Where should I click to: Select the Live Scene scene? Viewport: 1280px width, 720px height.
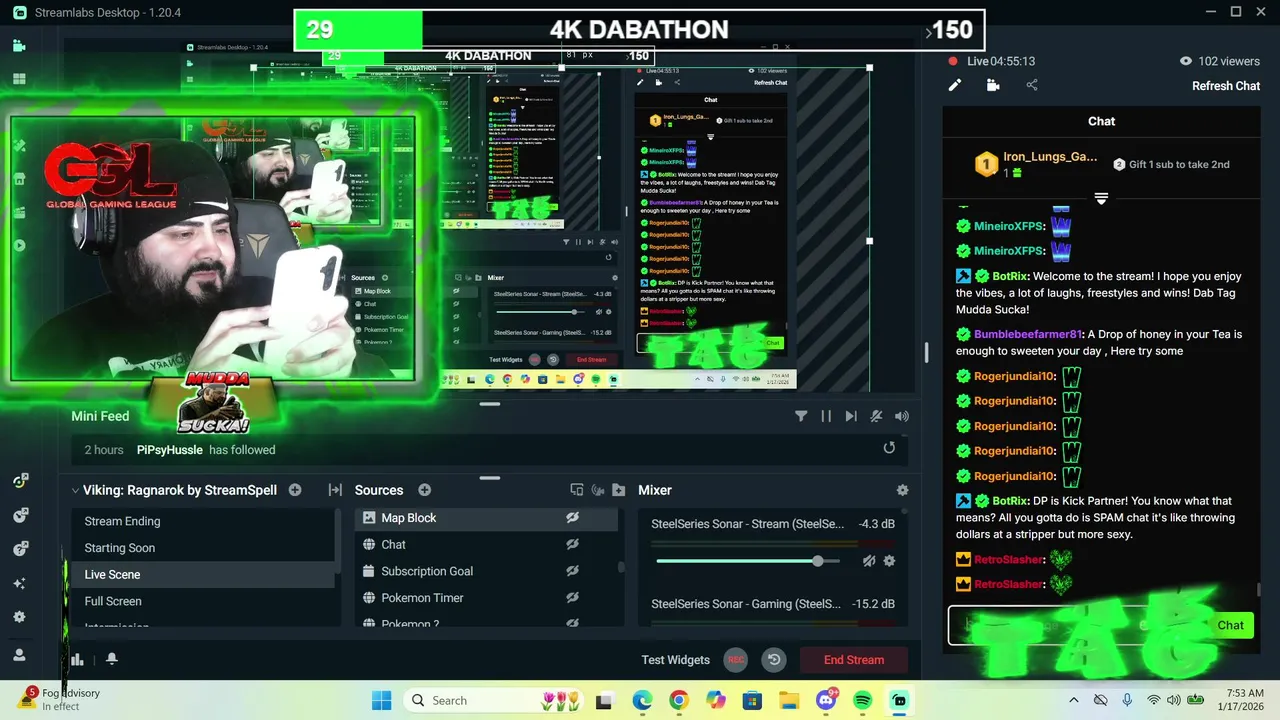click(202, 574)
